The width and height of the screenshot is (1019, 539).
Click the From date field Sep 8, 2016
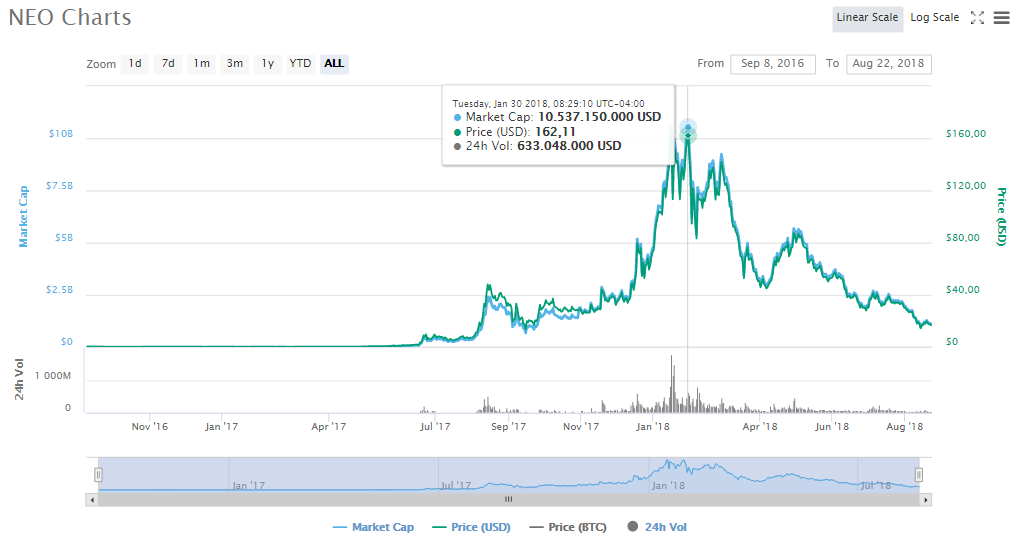[x=773, y=64]
